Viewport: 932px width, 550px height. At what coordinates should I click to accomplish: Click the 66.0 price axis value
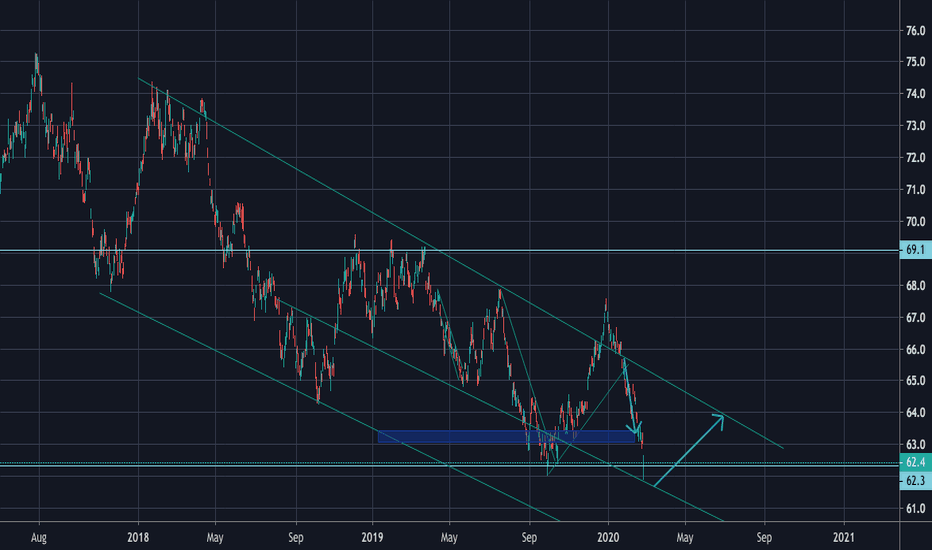pyautogui.click(x=915, y=350)
